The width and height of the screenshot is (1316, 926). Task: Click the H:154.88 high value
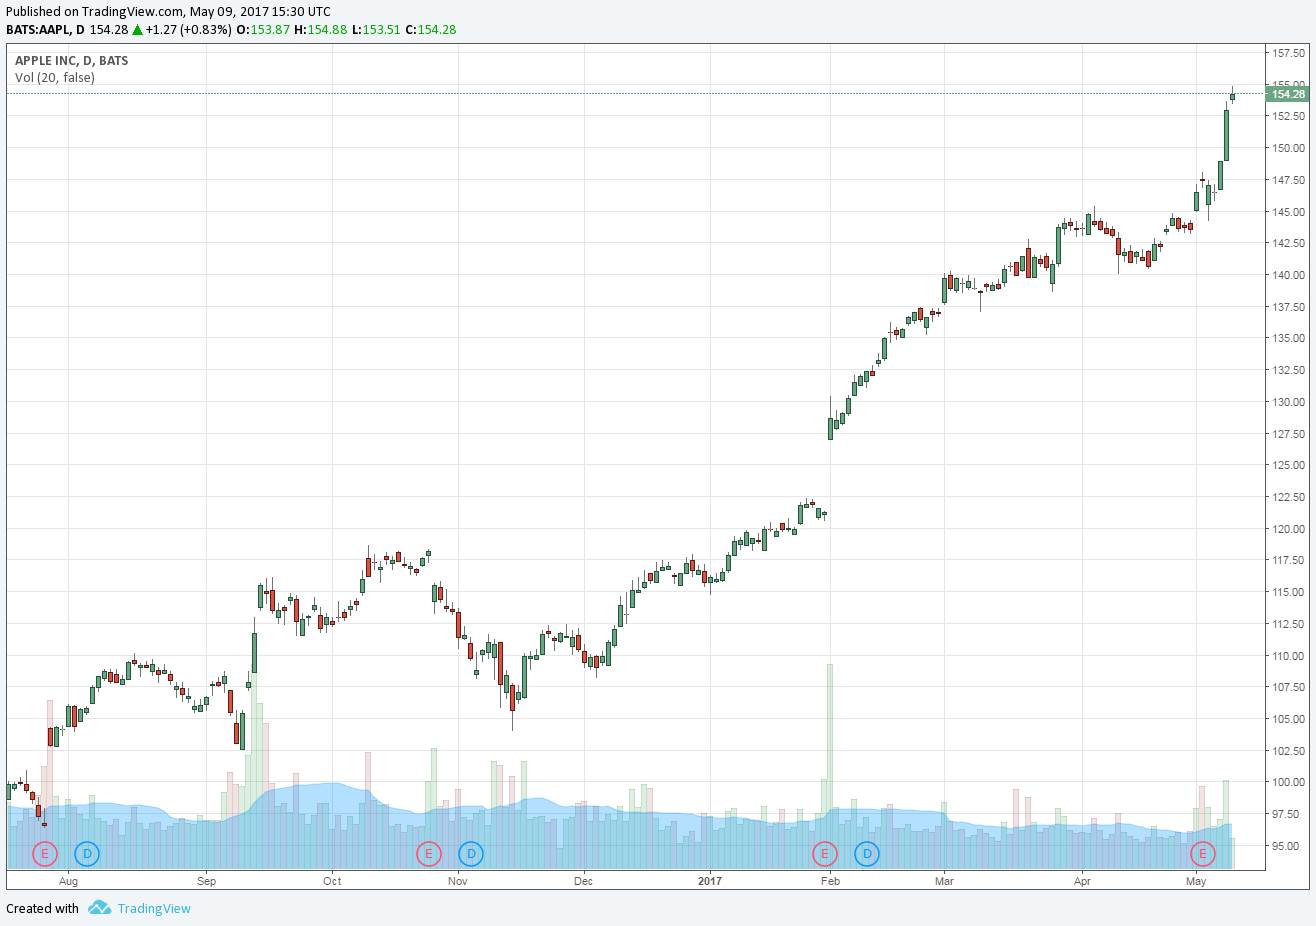[320, 29]
